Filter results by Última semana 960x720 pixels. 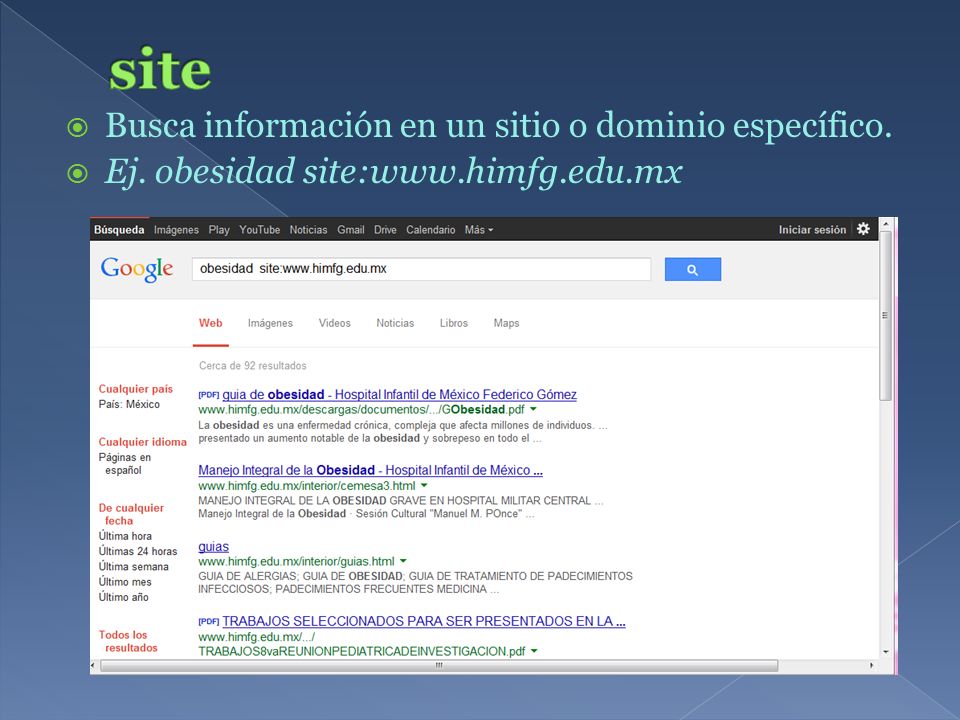tap(133, 566)
